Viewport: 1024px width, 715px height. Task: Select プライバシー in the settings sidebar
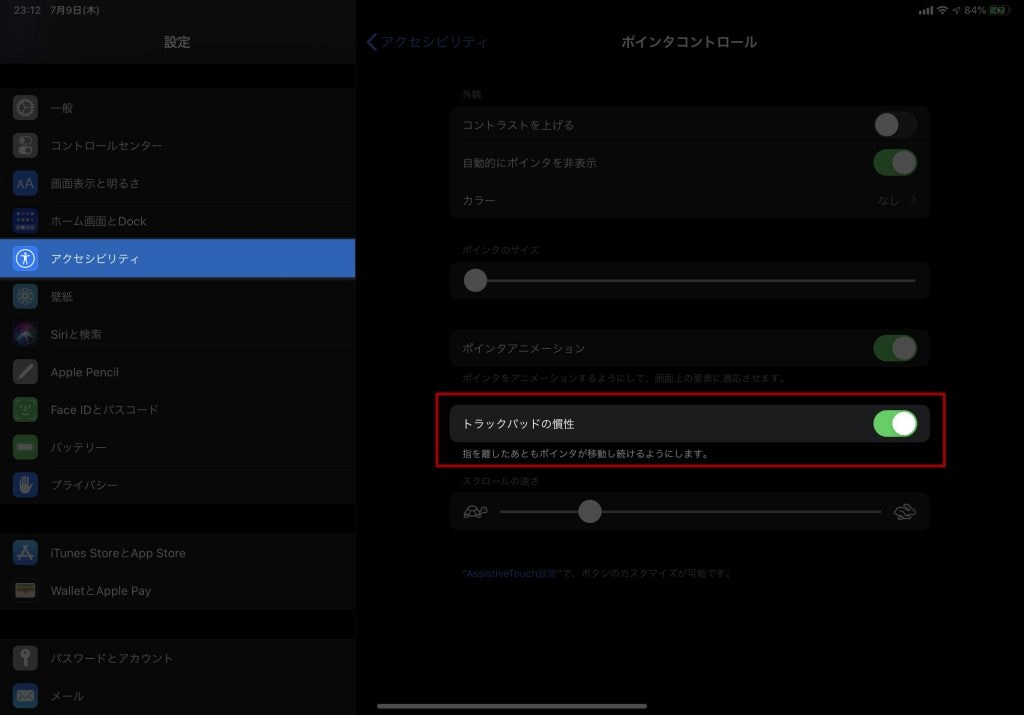[84, 485]
